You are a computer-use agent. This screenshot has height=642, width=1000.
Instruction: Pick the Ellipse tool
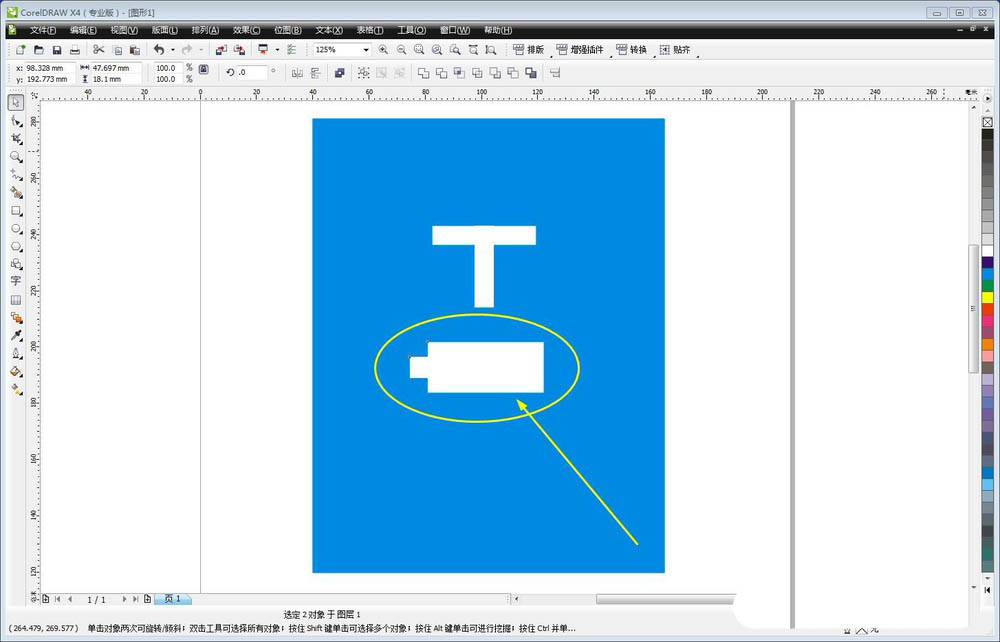16,229
